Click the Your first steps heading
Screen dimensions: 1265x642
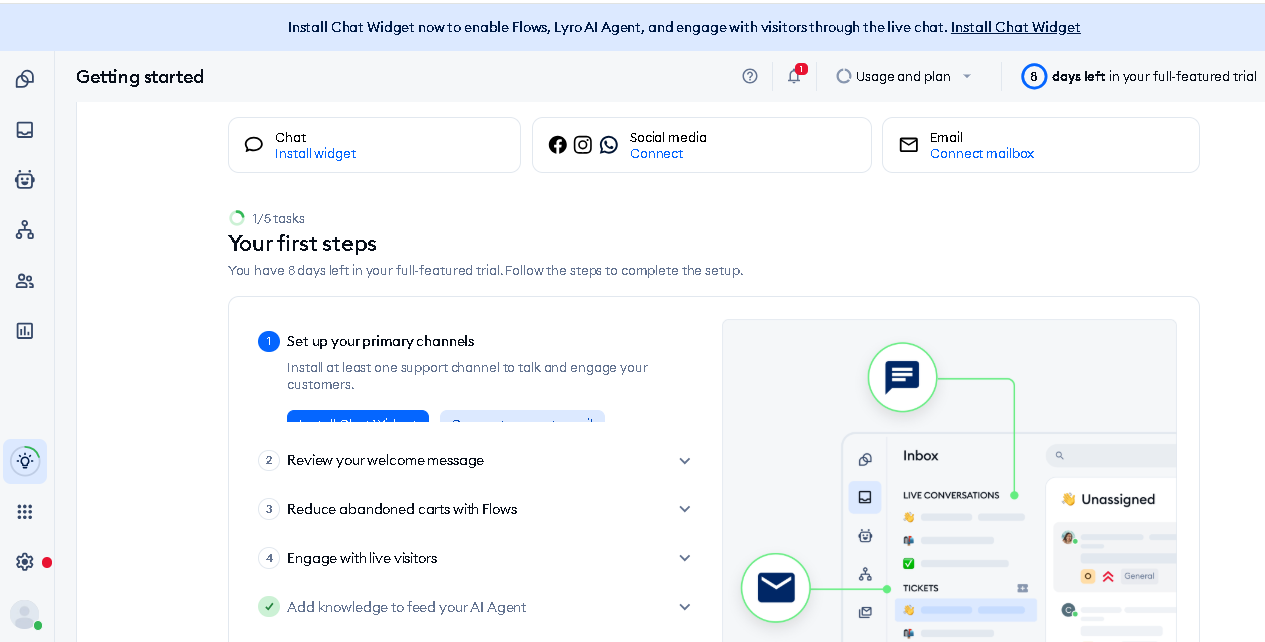[302, 243]
